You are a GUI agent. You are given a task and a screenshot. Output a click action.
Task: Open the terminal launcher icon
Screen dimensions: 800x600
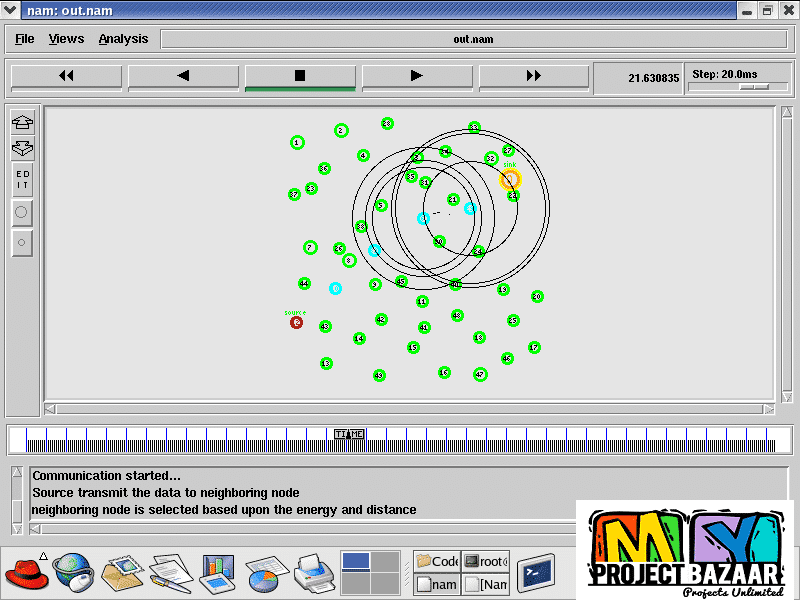(x=535, y=572)
